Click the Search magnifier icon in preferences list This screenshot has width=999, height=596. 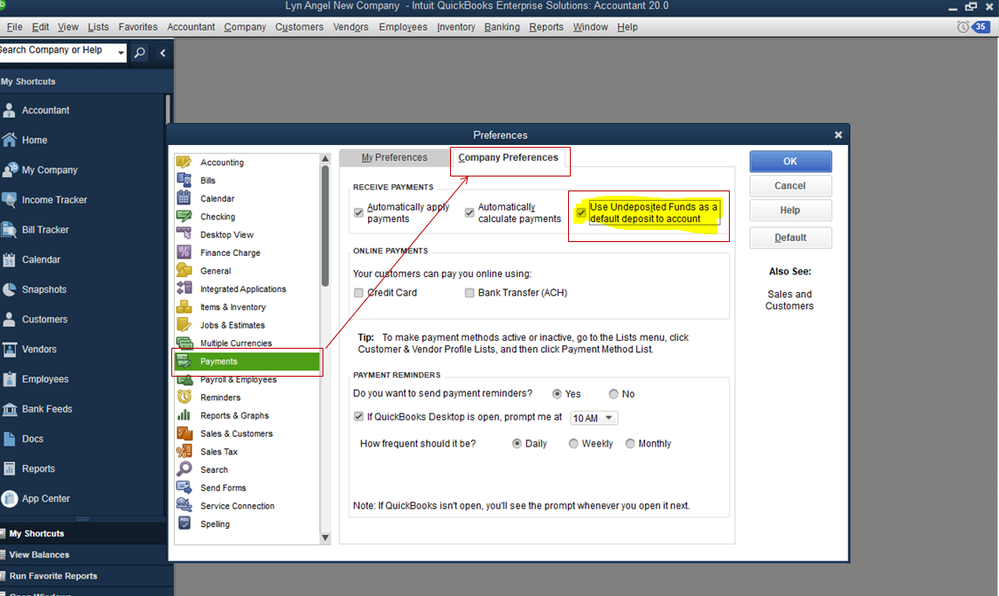[184, 469]
